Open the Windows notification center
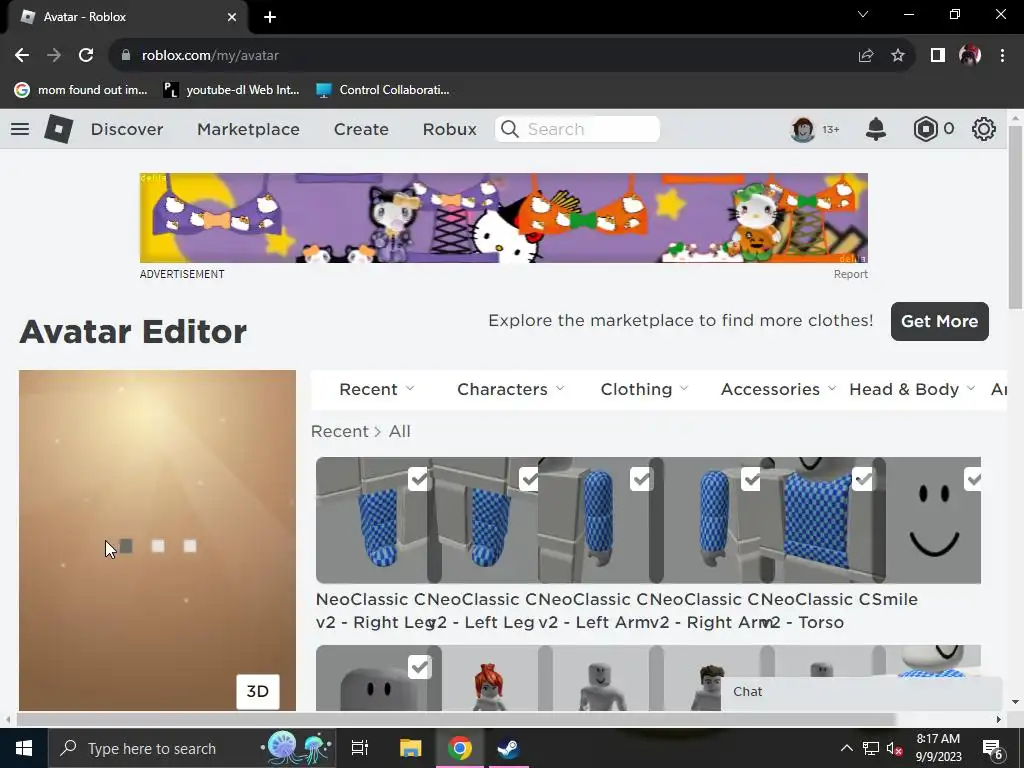Screen dimensions: 1024x768 [x=993, y=748]
